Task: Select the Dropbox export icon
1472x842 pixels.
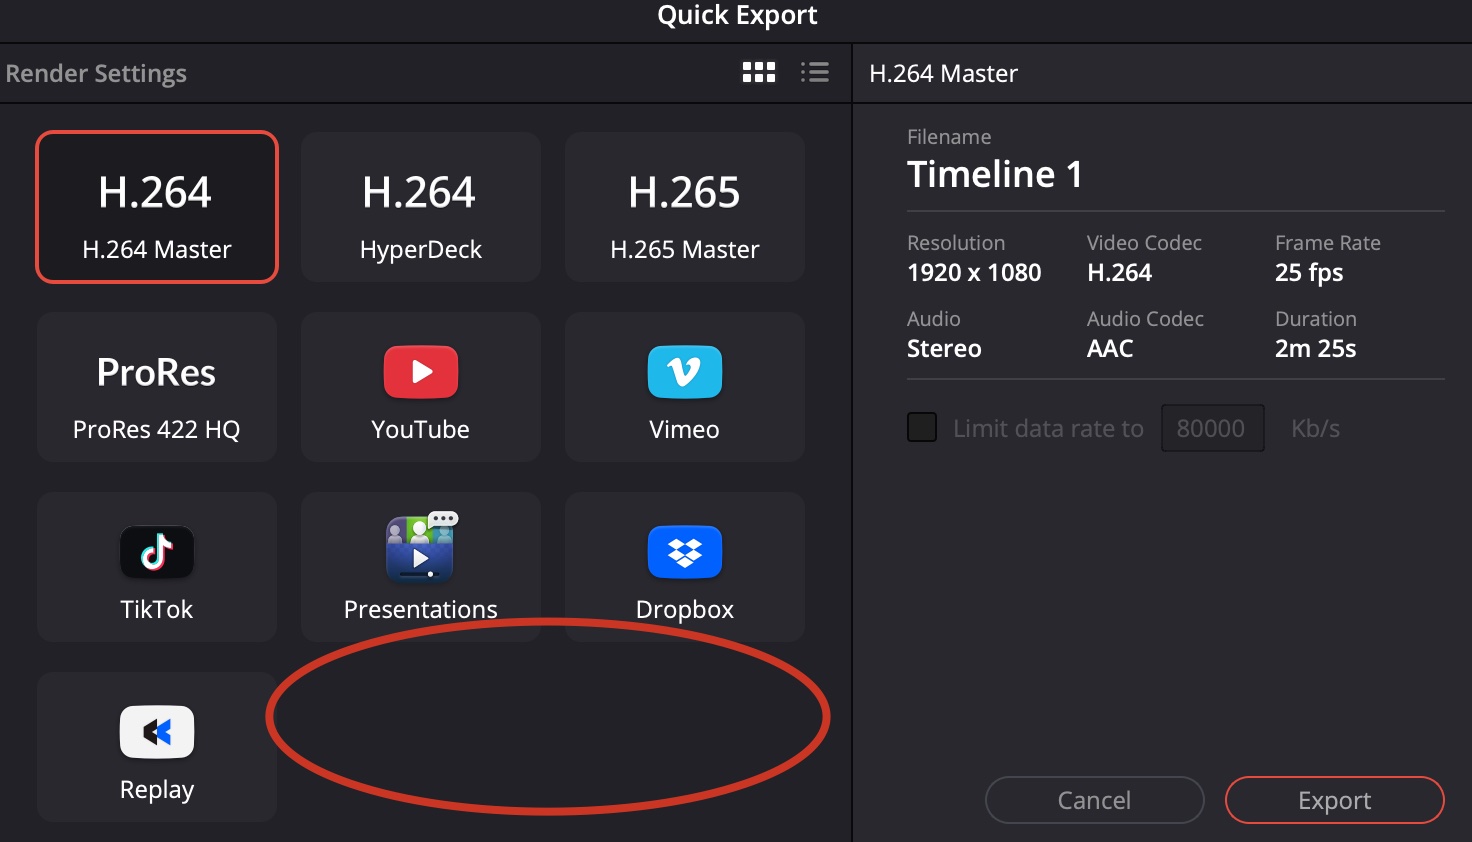Action: (685, 552)
